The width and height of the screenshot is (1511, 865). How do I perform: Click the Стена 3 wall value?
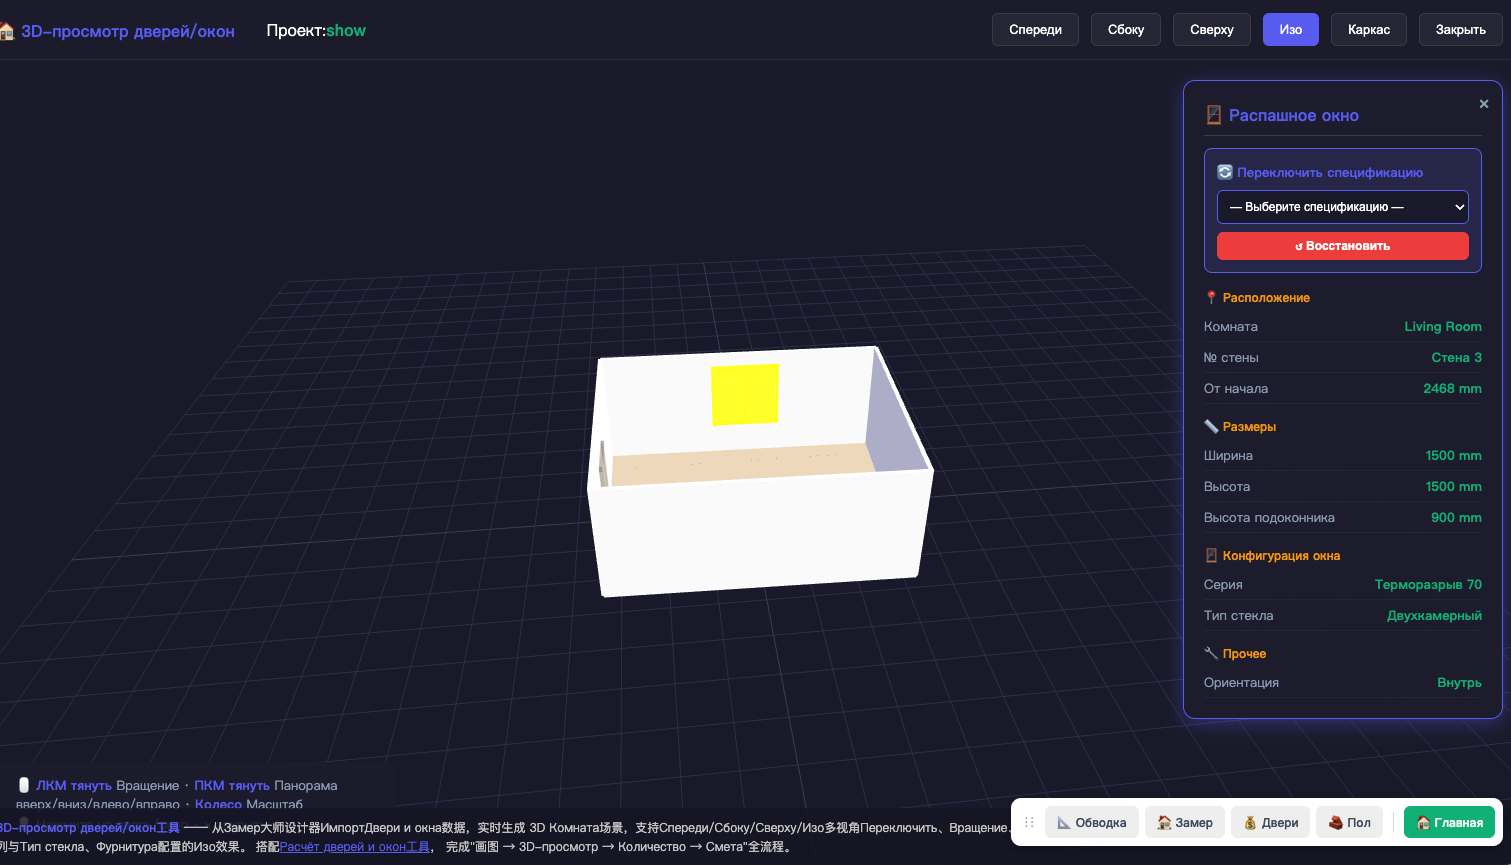1456,357
